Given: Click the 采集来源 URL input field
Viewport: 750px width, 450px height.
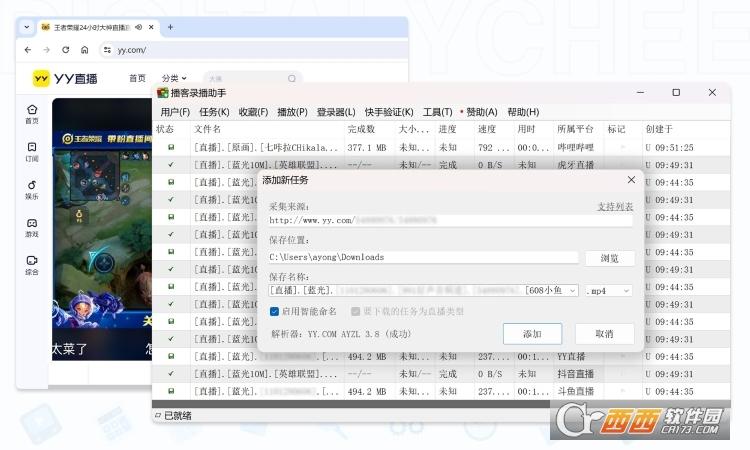Looking at the screenshot, I should [x=450, y=220].
